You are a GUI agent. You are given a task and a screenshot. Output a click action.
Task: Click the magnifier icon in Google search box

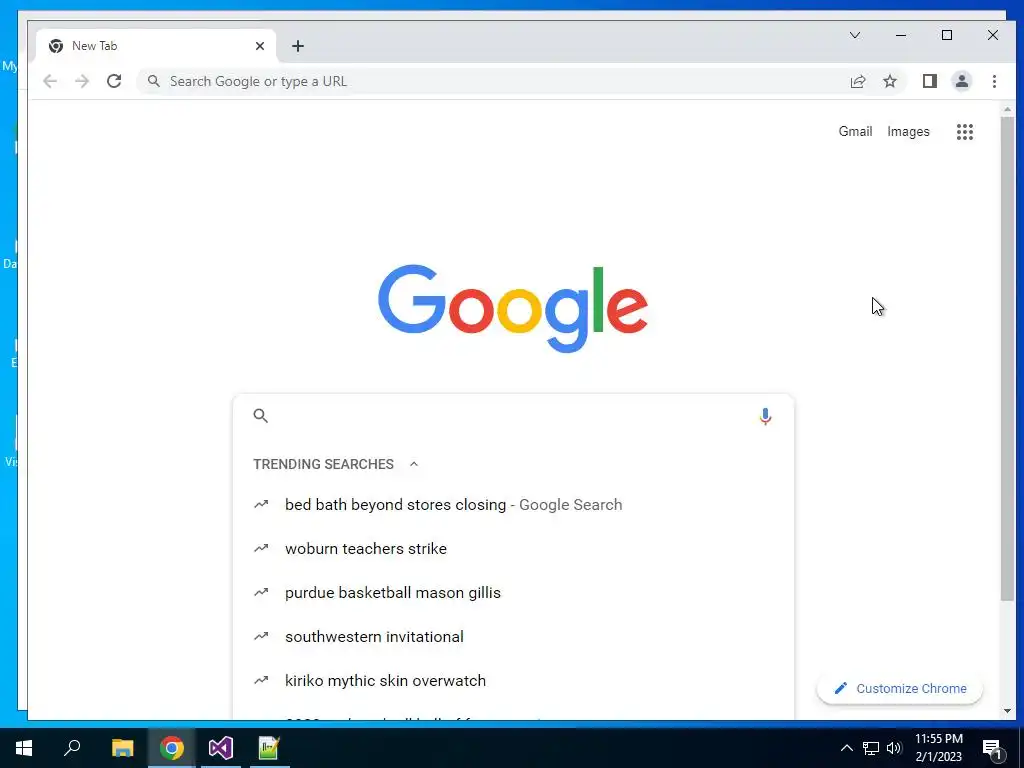pyautogui.click(x=261, y=416)
